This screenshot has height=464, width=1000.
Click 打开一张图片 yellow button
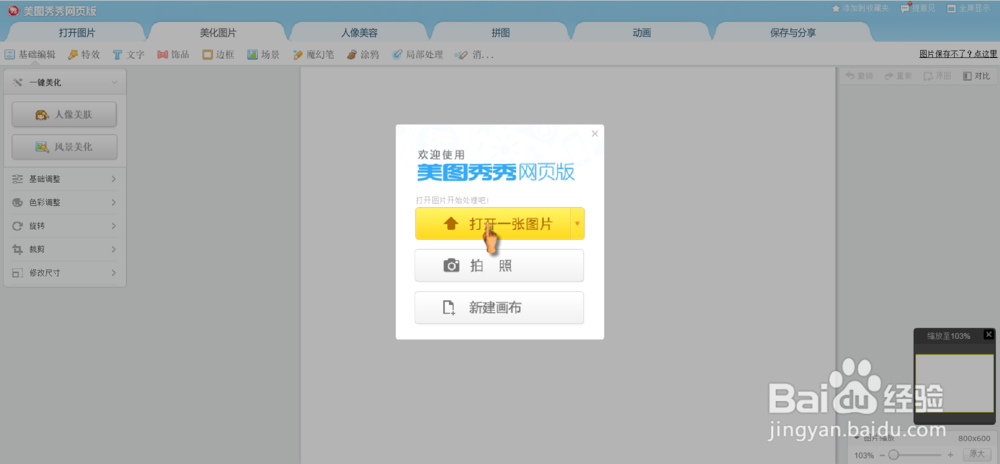point(493,224)
